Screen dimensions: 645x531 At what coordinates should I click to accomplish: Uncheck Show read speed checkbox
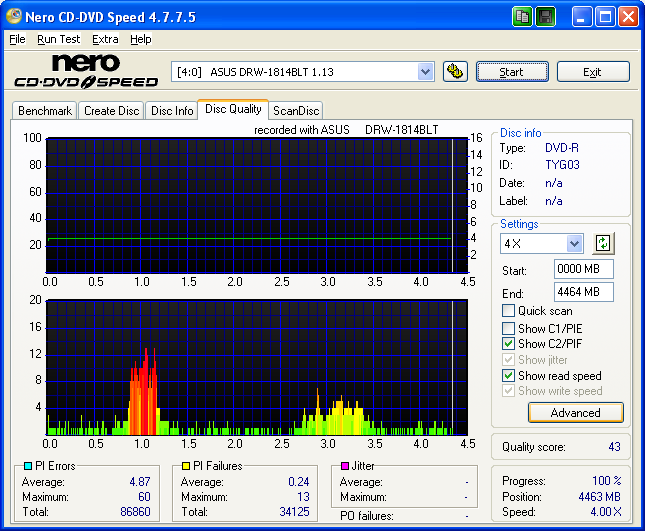[508, 376]
